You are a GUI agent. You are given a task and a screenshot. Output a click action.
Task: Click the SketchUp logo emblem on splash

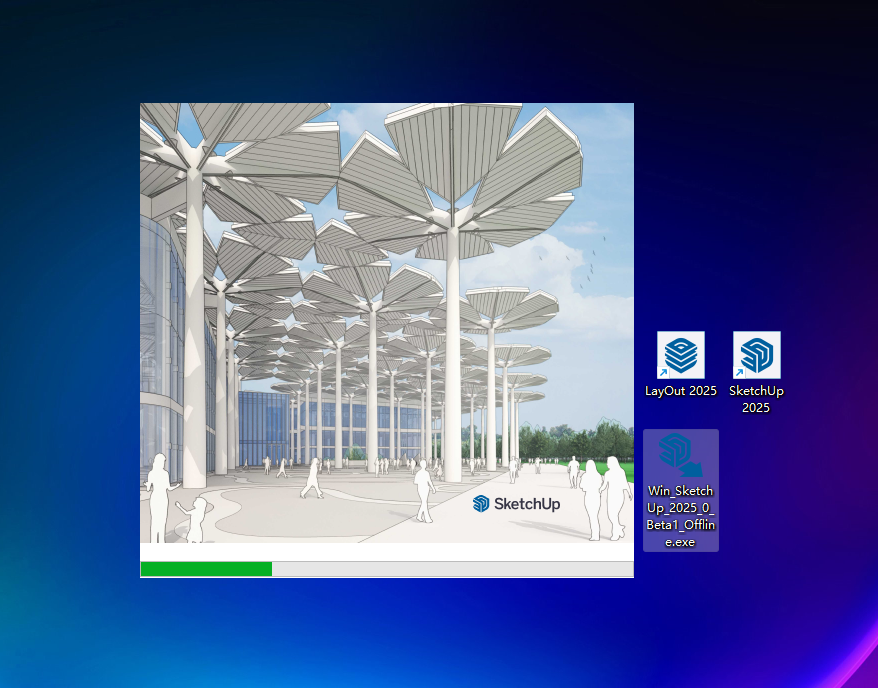481,504
